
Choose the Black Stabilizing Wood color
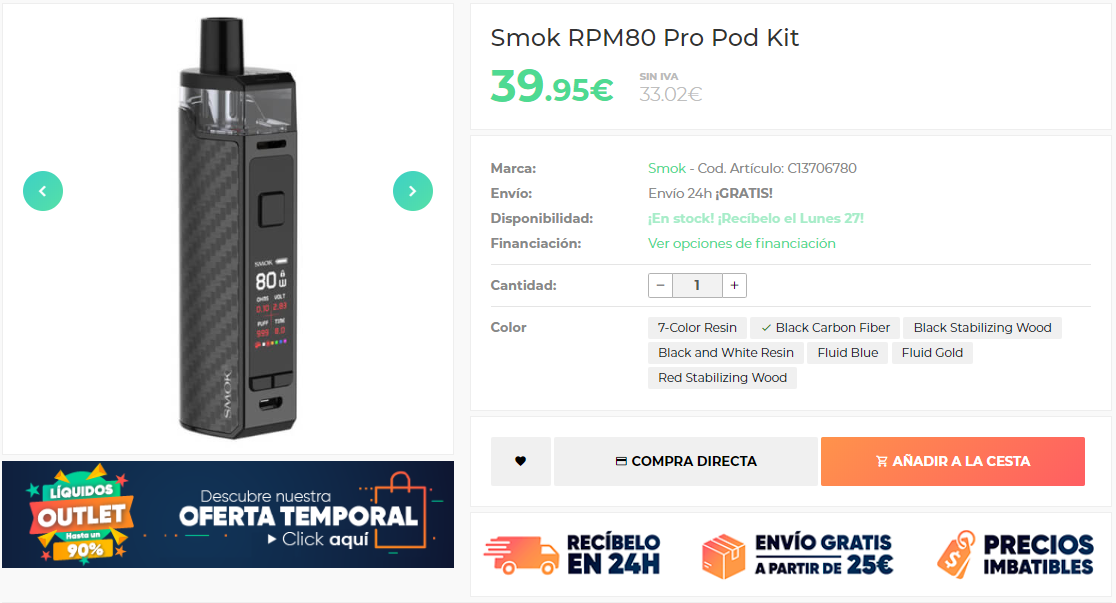click(982, 327)
